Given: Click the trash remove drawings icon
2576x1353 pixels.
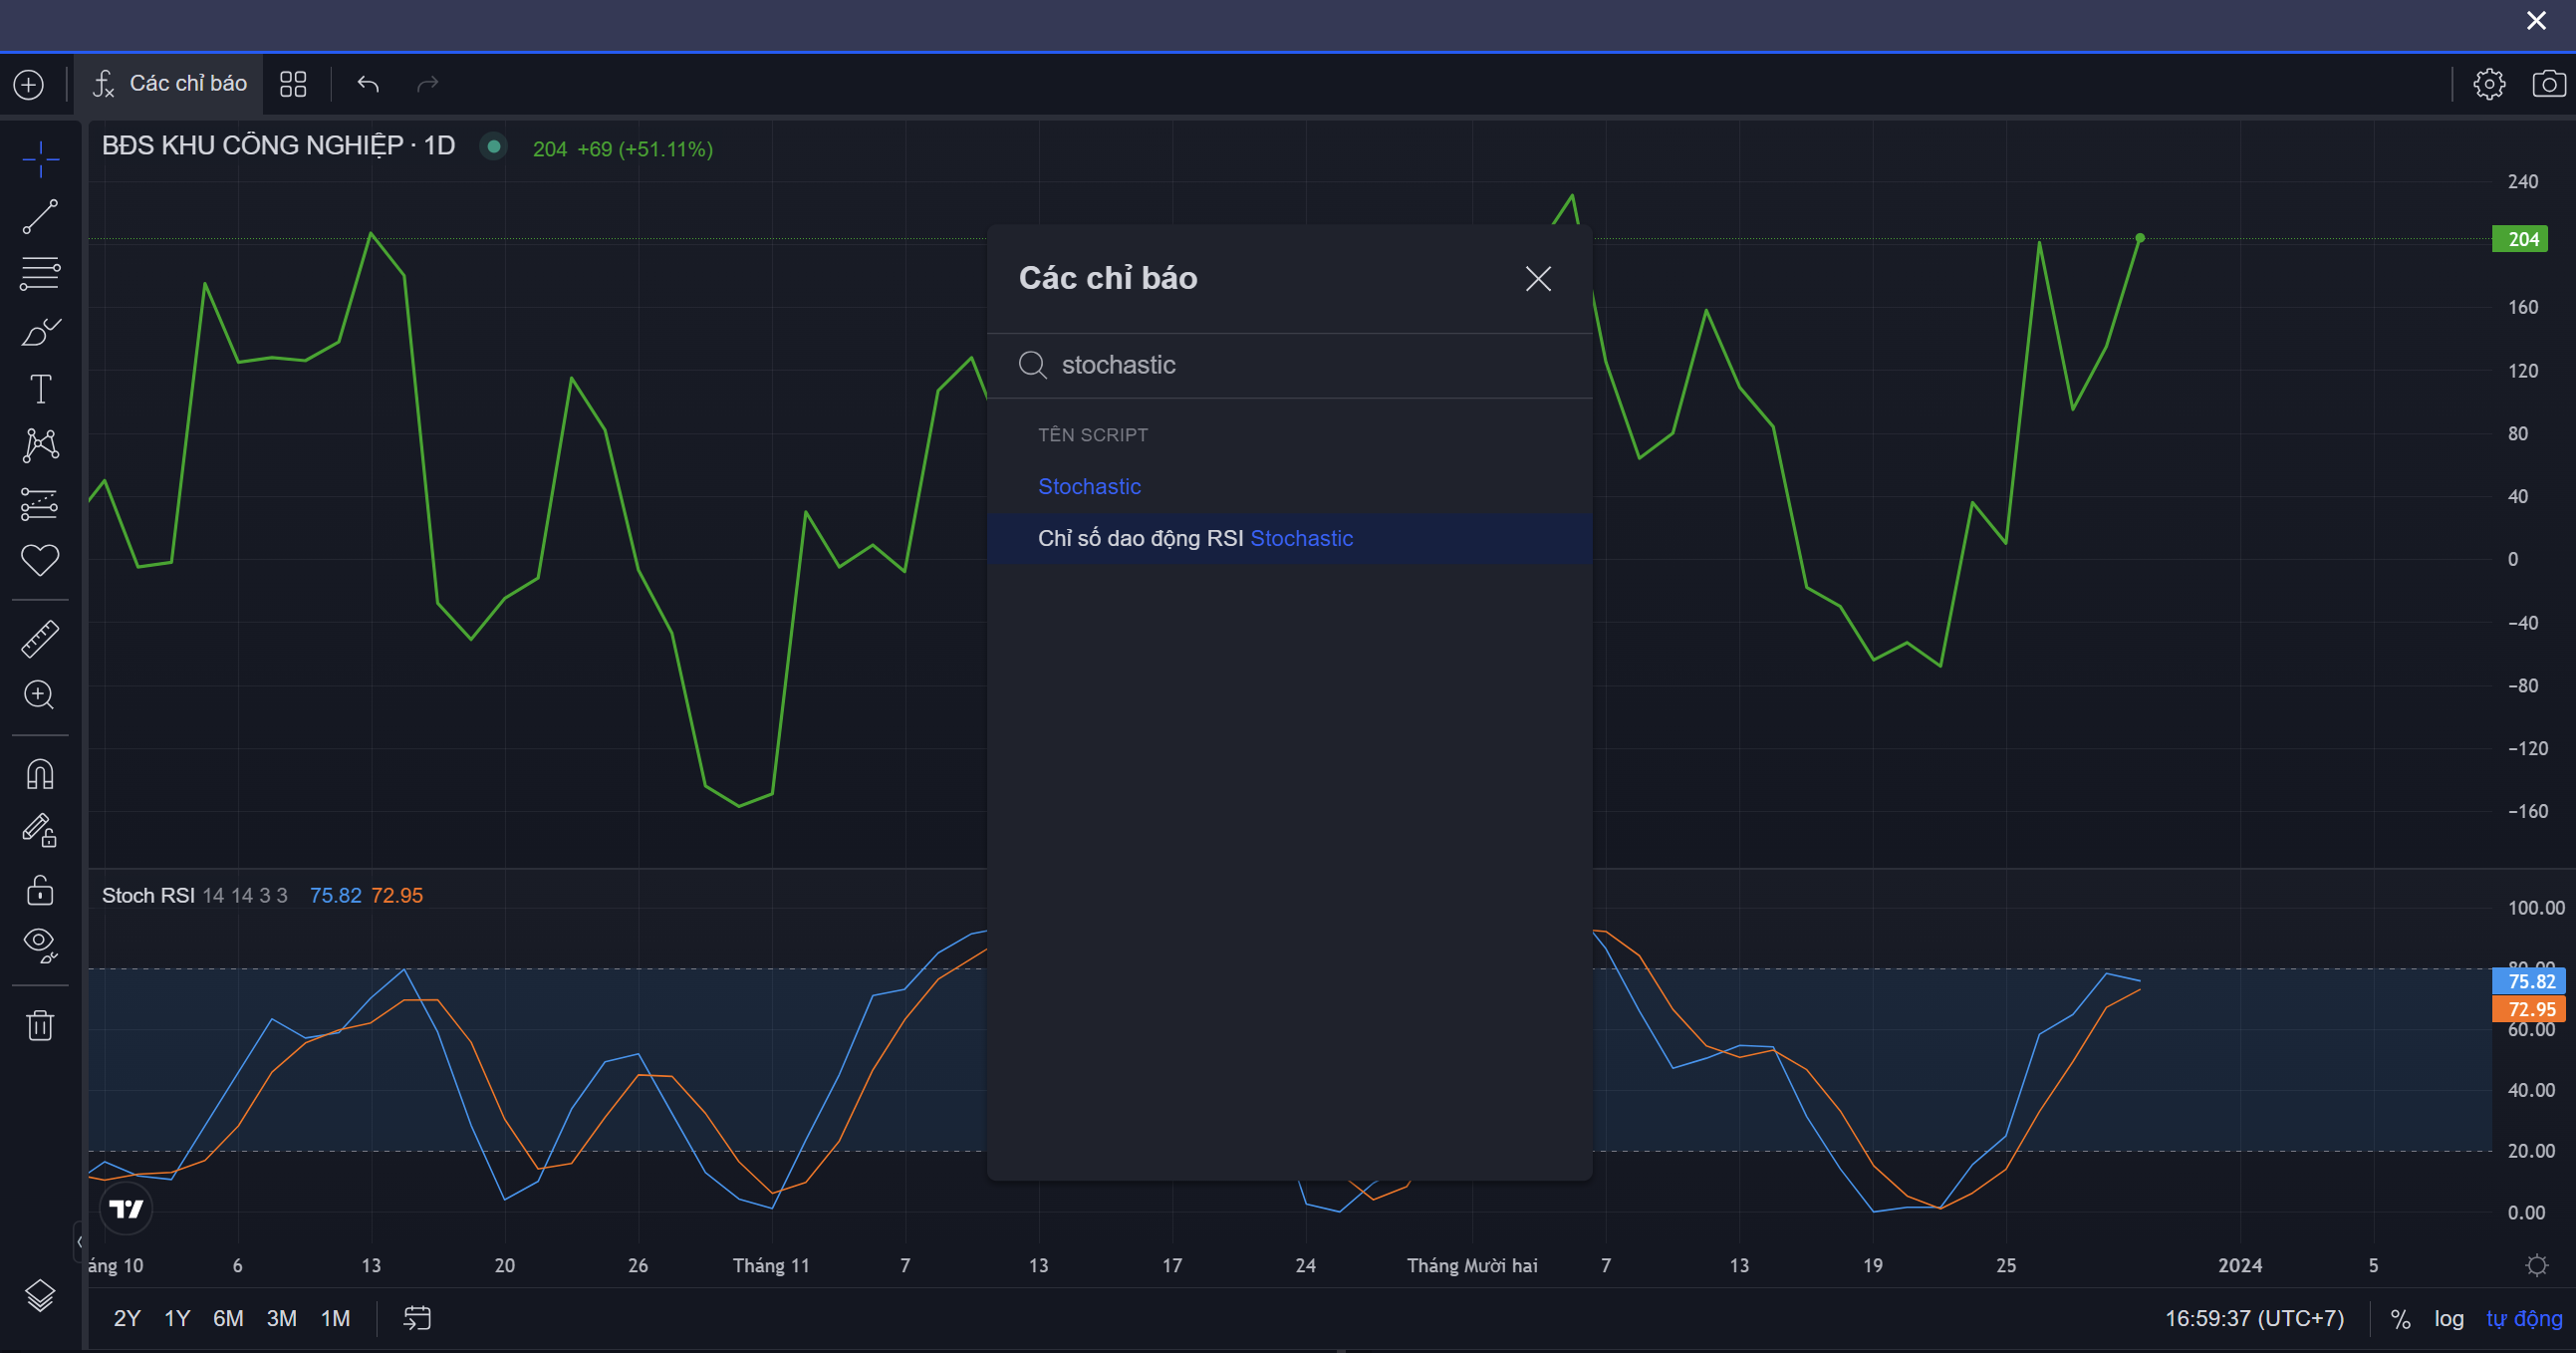Looking at the screenshot, I should pyautogui.click(x=40, y=1025).
